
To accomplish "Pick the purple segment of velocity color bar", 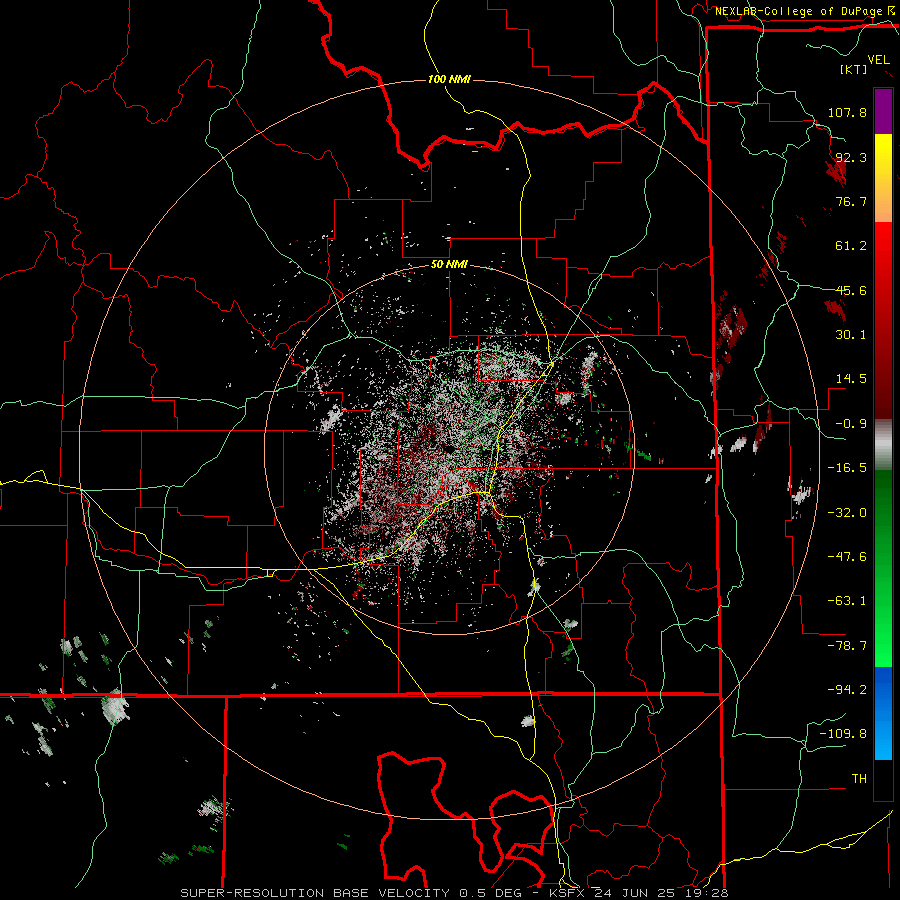I will (883, 112).
